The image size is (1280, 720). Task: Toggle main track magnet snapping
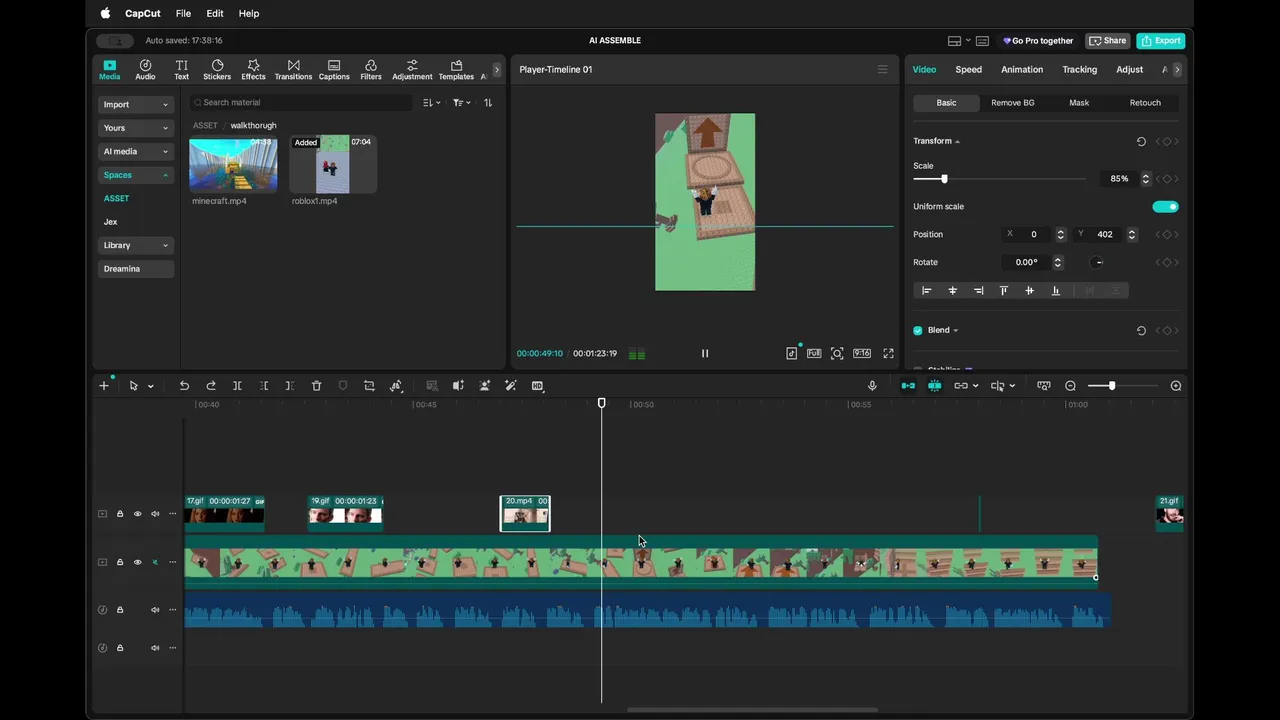(908, 386)
